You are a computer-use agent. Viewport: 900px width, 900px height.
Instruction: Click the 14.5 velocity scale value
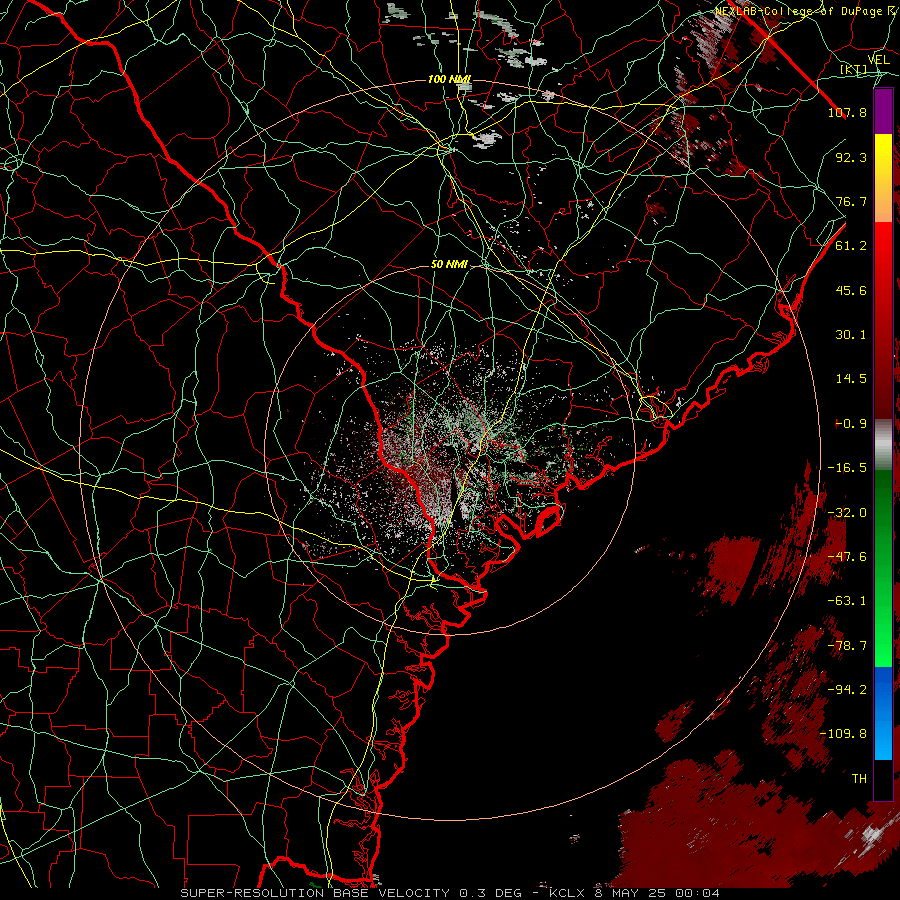[851, 379]
